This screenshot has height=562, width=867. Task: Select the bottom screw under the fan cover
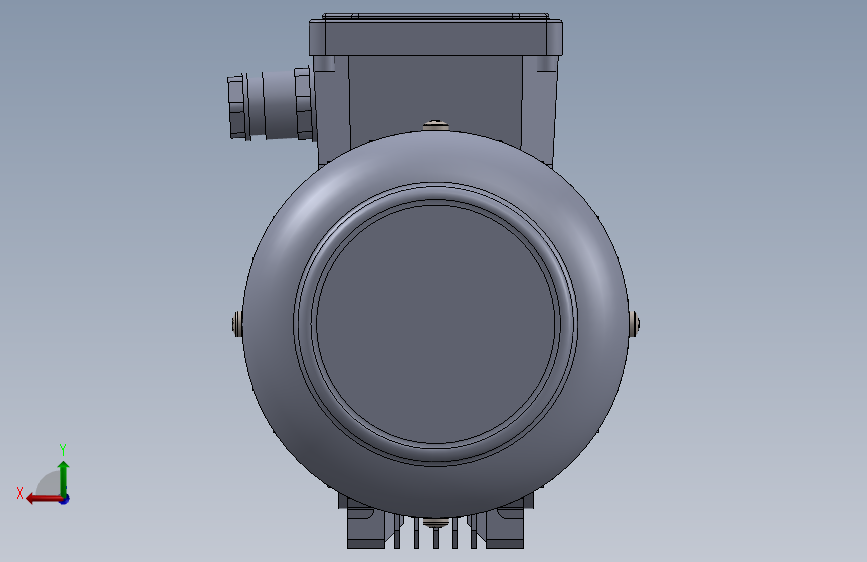[x=436, y=522]
